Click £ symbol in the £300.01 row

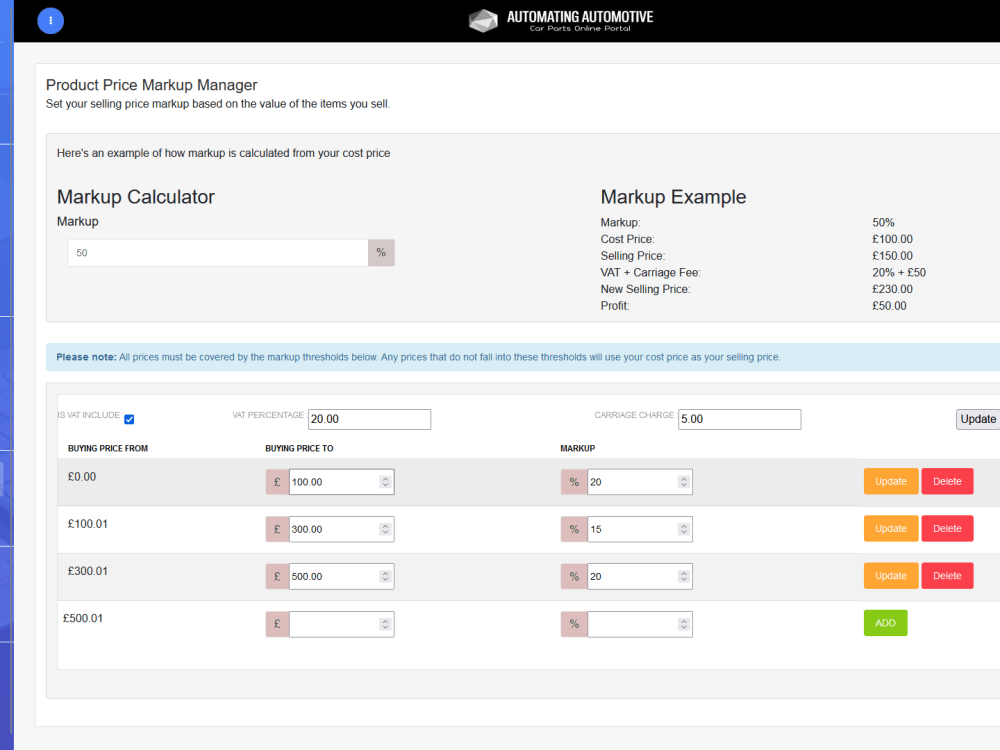[x=277, y=577]
